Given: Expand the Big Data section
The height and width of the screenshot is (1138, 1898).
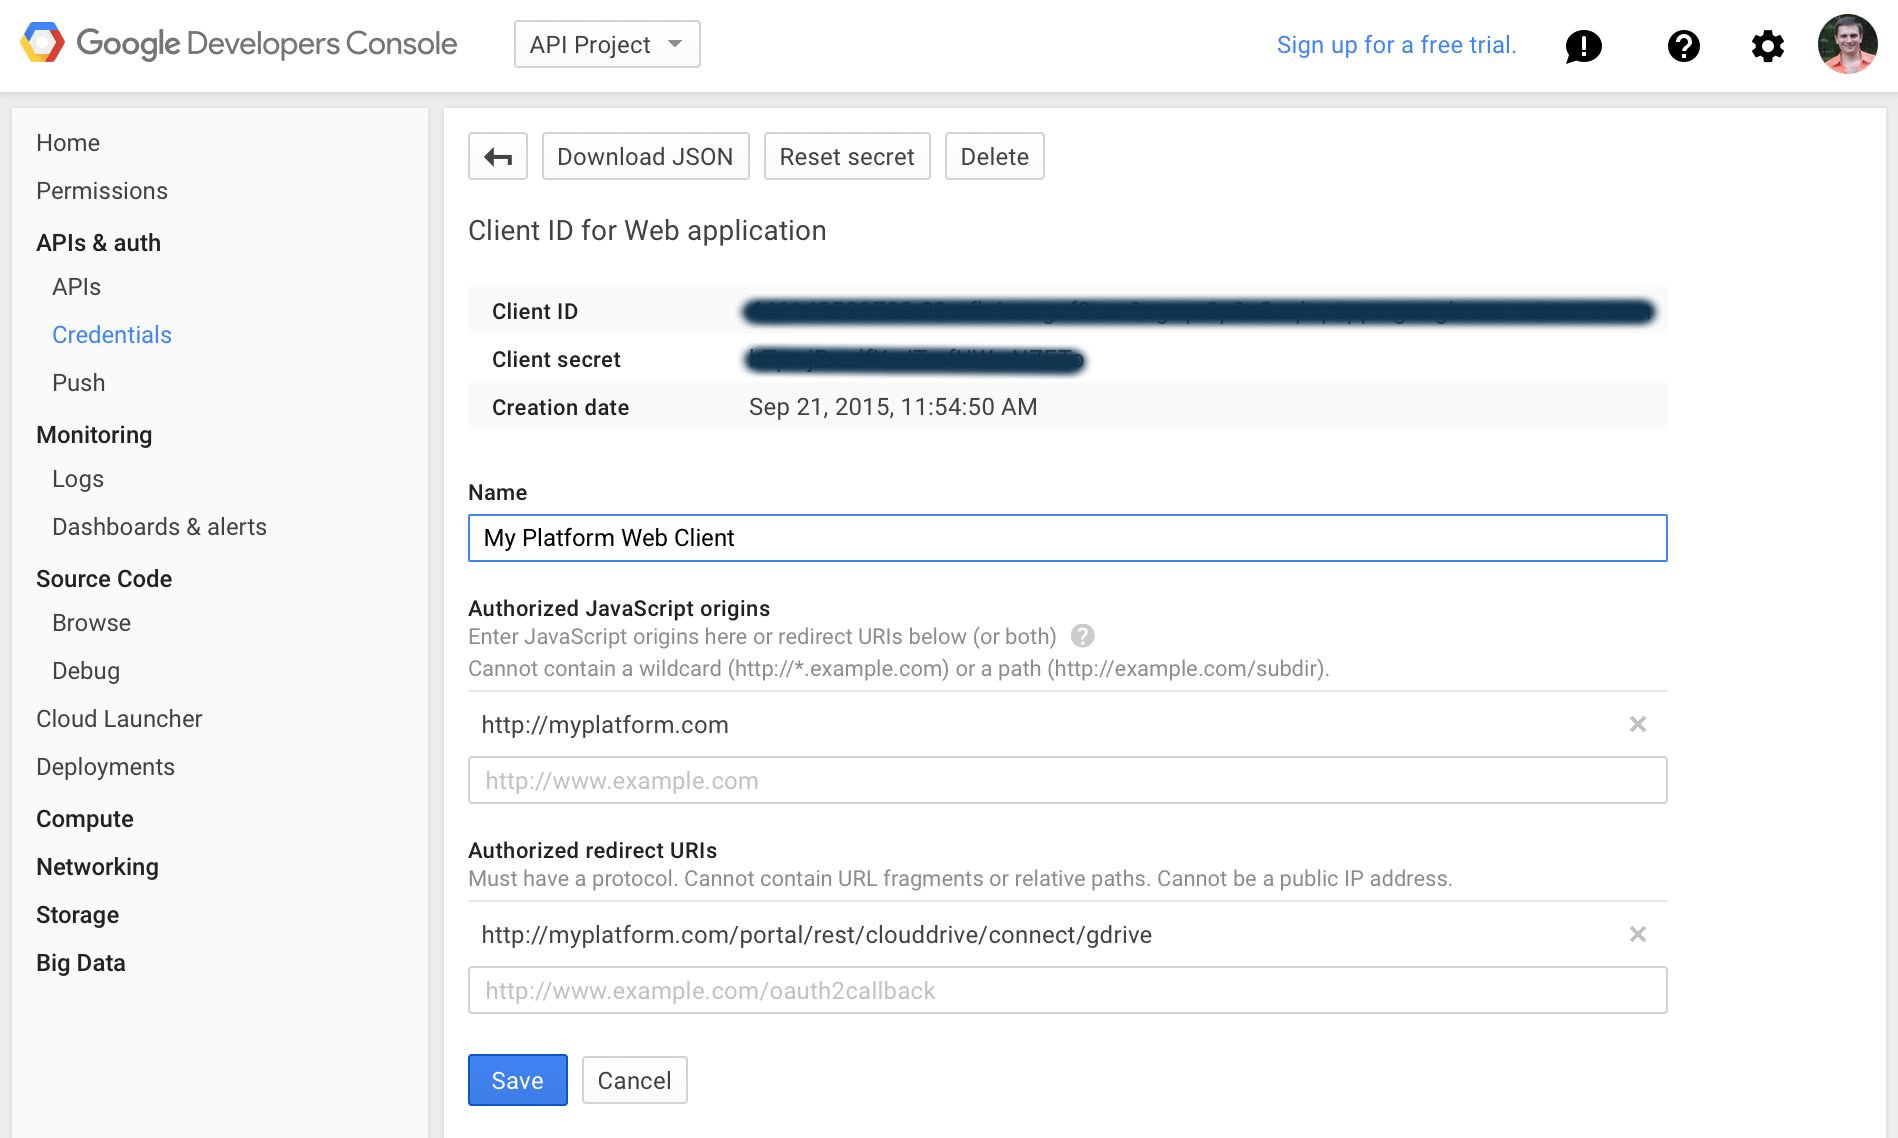Looking at the screenshot, I should pos(81,963).
